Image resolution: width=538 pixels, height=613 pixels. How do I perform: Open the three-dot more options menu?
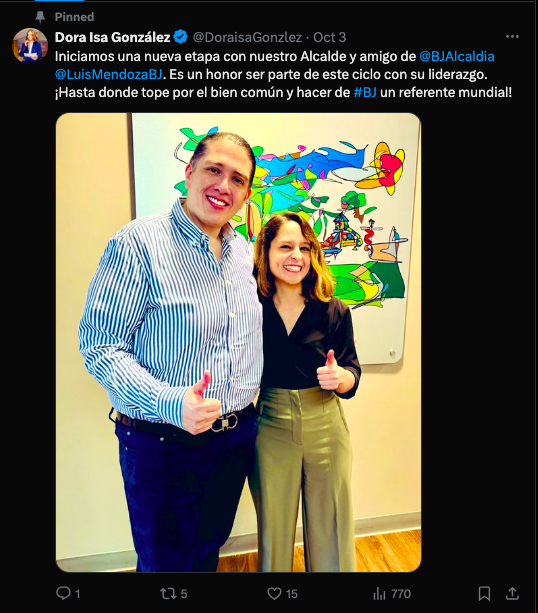[x=512, y=37]
